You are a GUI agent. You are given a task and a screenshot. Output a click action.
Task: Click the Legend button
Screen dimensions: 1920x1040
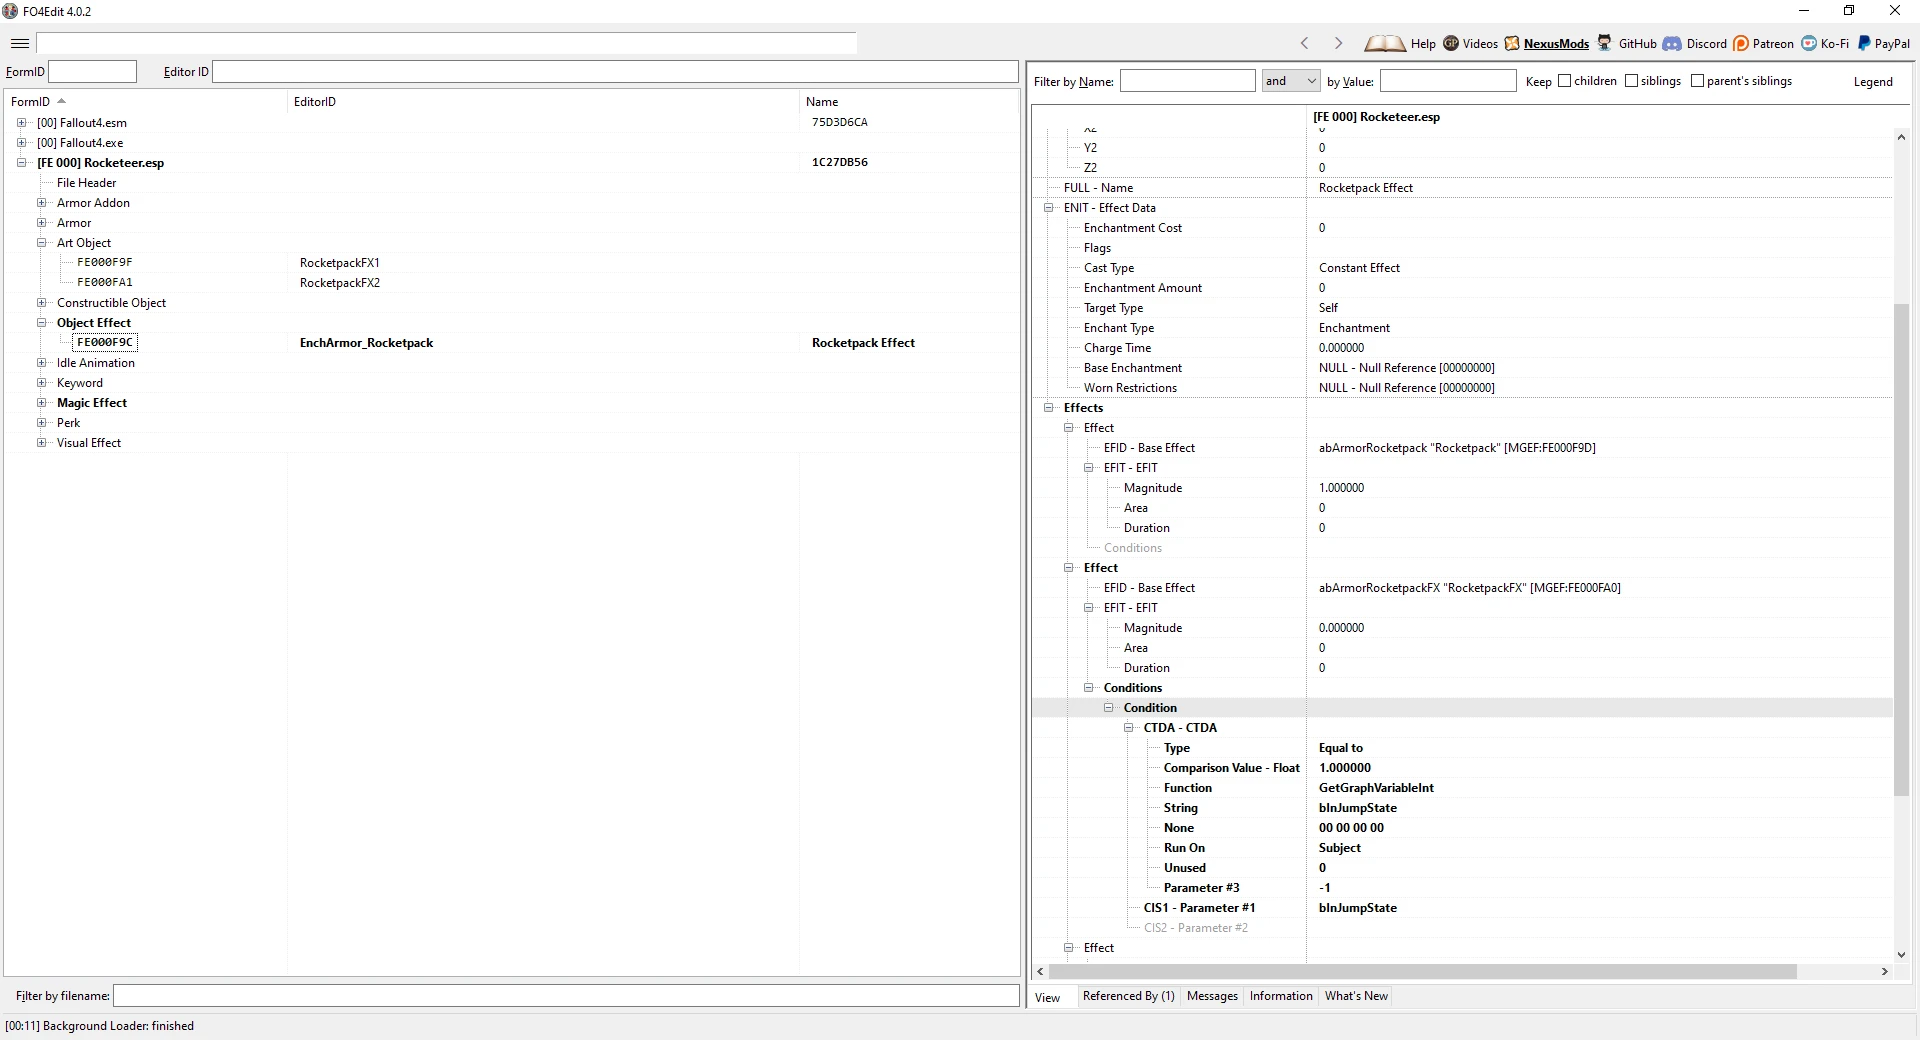pyautogui.click(x=1872, y=82)
